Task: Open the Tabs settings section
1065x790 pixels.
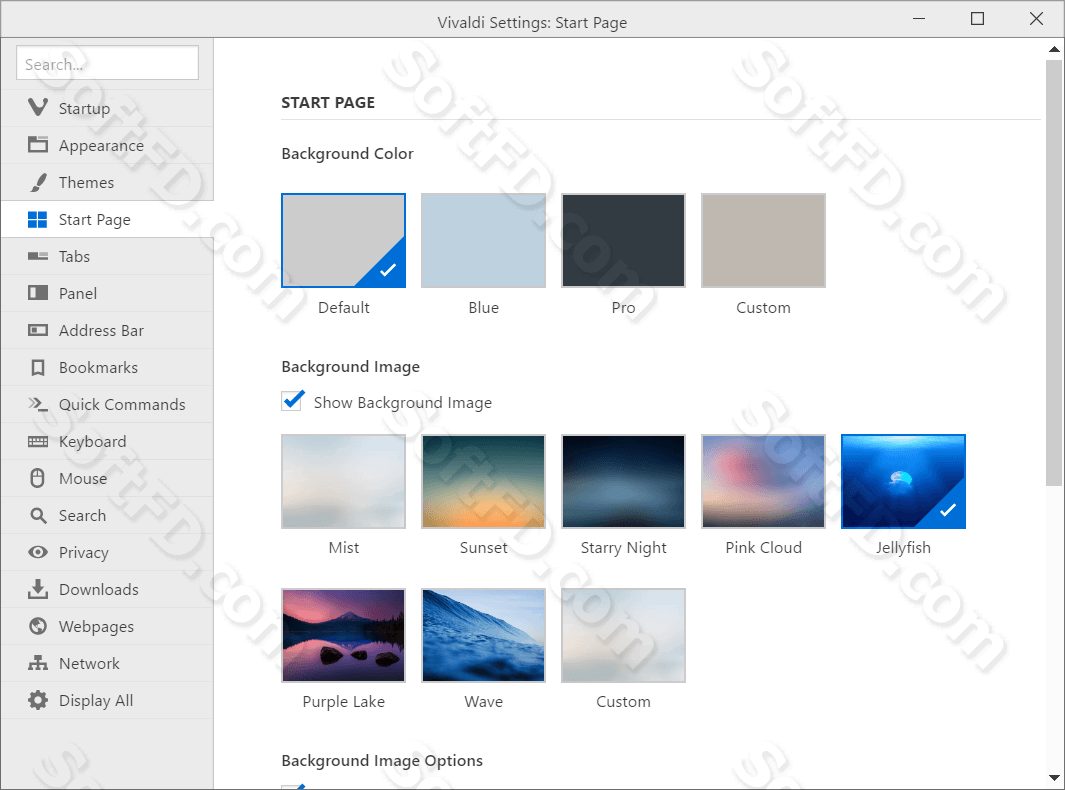Action: [x=107, y=256]
